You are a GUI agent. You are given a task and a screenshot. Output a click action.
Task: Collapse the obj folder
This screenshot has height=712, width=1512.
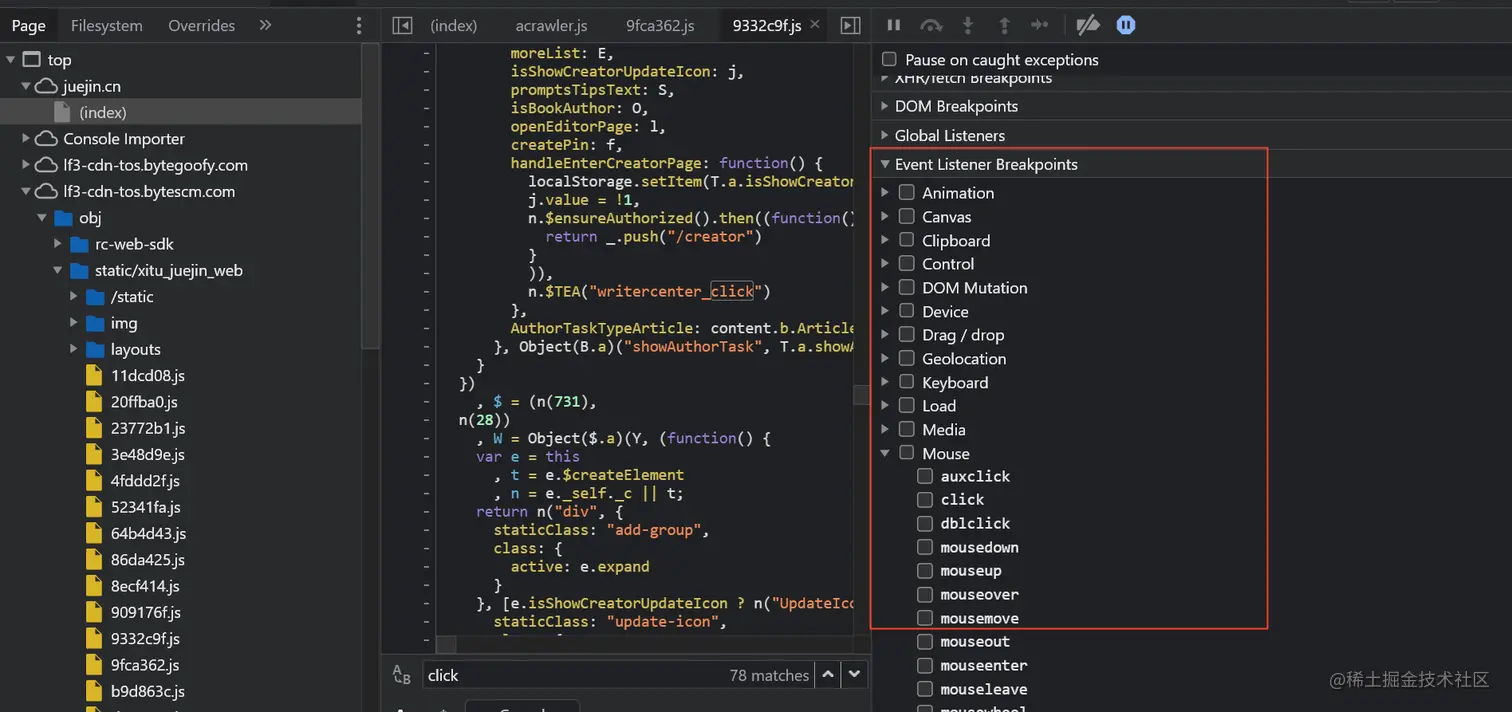[43, 217]
